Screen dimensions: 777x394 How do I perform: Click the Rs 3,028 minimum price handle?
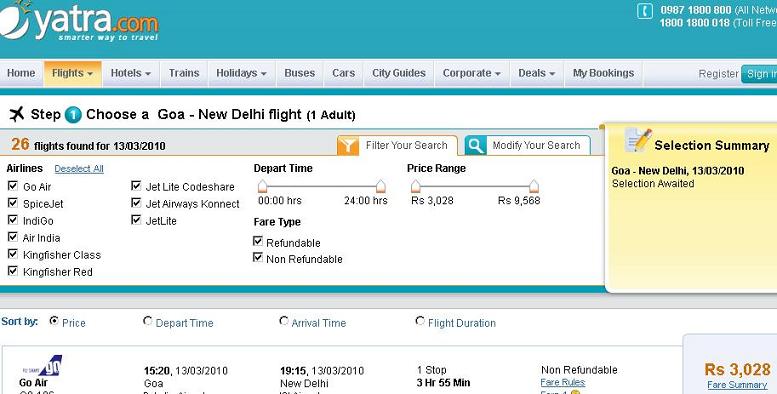[x=416, y=186]
